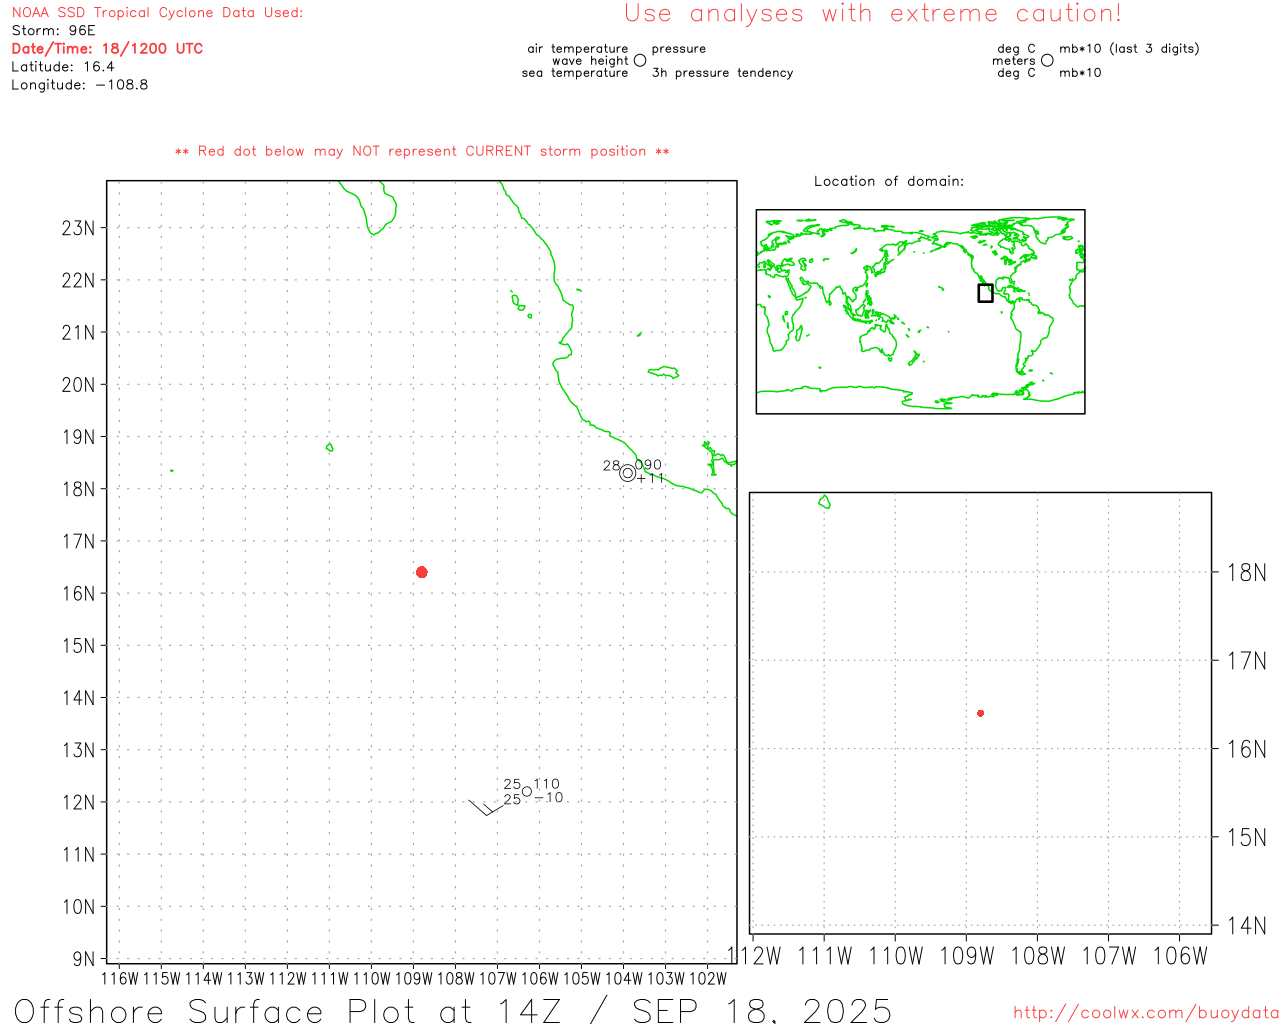Click the 112W label on inset map
Image resolution: width=1280 pixels, height=1024 pixels.
tap(754, 956)
